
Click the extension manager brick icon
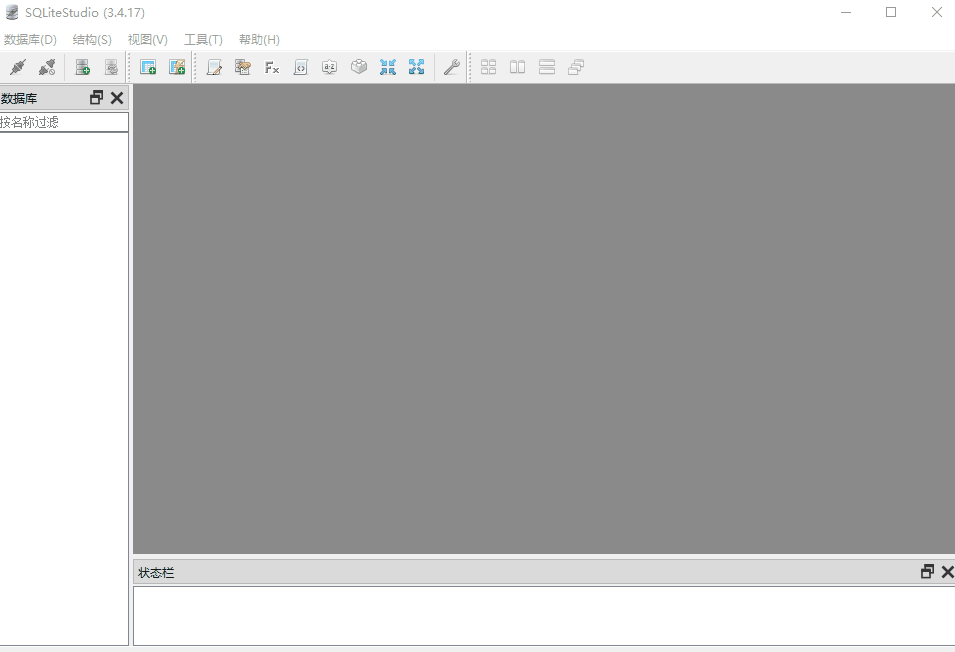pyautogui.click(x=358, y=67)
